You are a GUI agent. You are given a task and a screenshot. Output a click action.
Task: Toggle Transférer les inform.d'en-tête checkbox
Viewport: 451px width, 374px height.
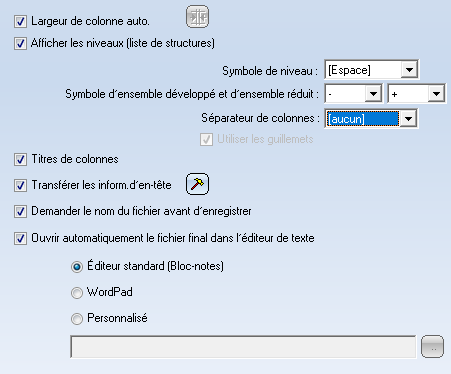pos(20,185)
